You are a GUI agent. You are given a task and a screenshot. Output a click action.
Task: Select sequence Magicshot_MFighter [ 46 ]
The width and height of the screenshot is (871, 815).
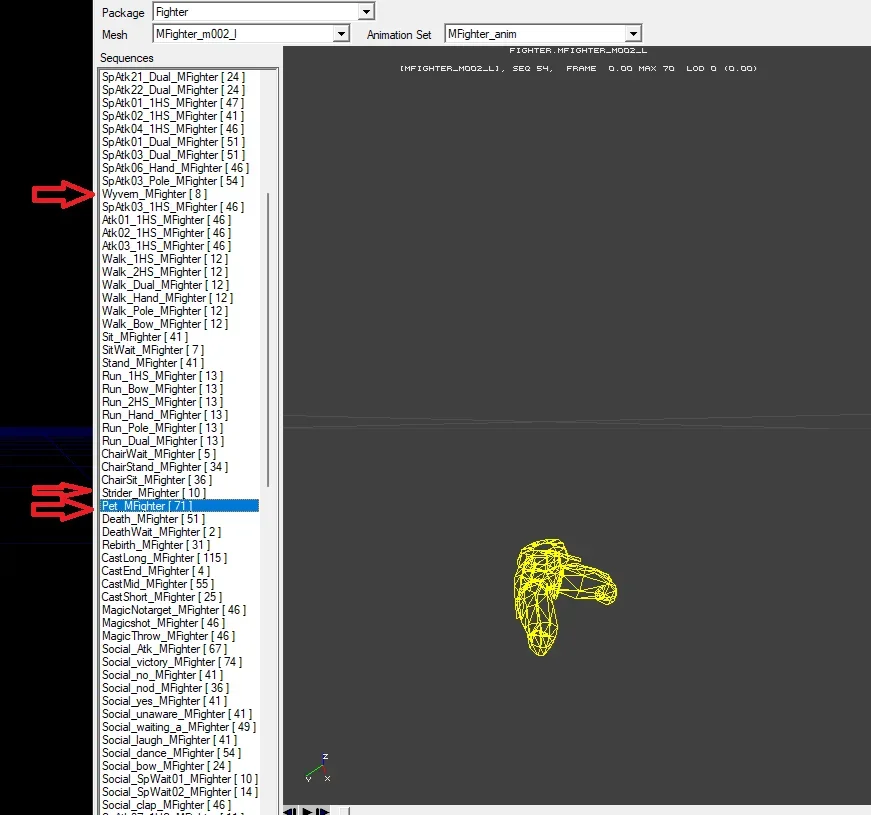(x=163, y=623)
